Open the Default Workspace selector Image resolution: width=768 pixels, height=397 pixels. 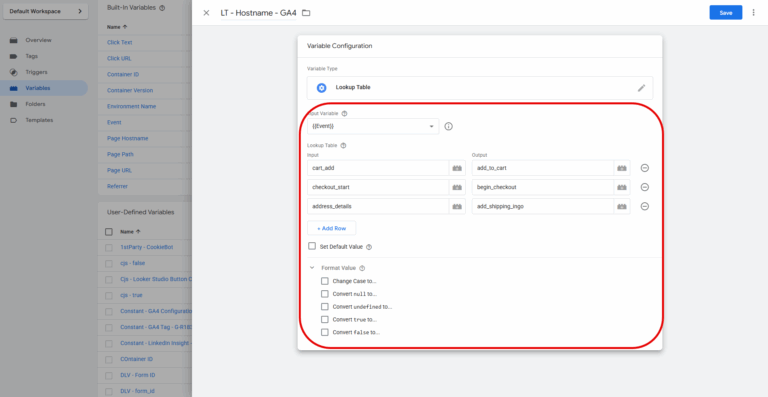(46, 11)
